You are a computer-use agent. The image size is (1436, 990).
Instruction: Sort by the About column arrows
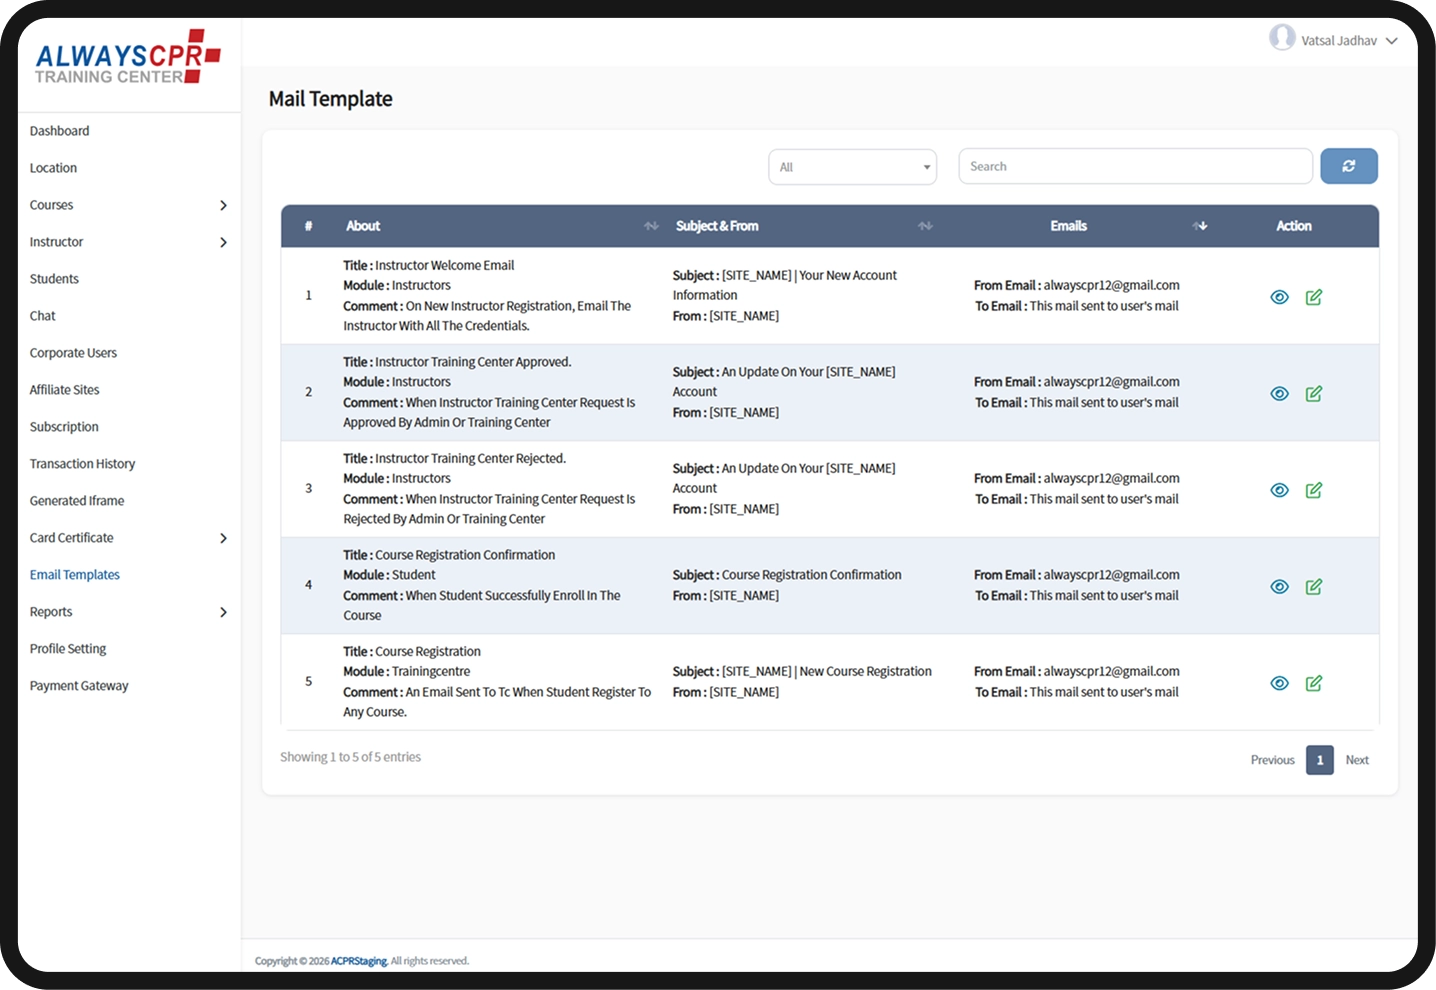coord(651,226)
